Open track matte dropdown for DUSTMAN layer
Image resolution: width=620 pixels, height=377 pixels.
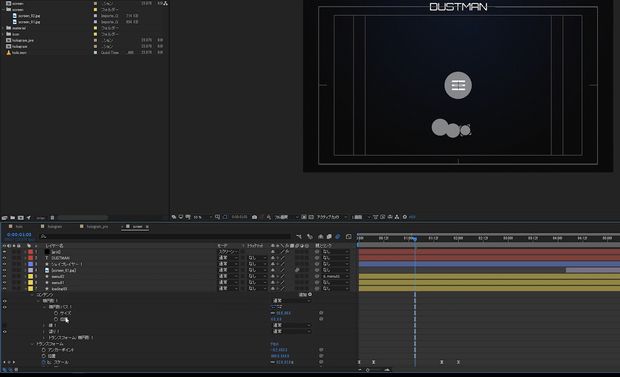pos(257,258)
